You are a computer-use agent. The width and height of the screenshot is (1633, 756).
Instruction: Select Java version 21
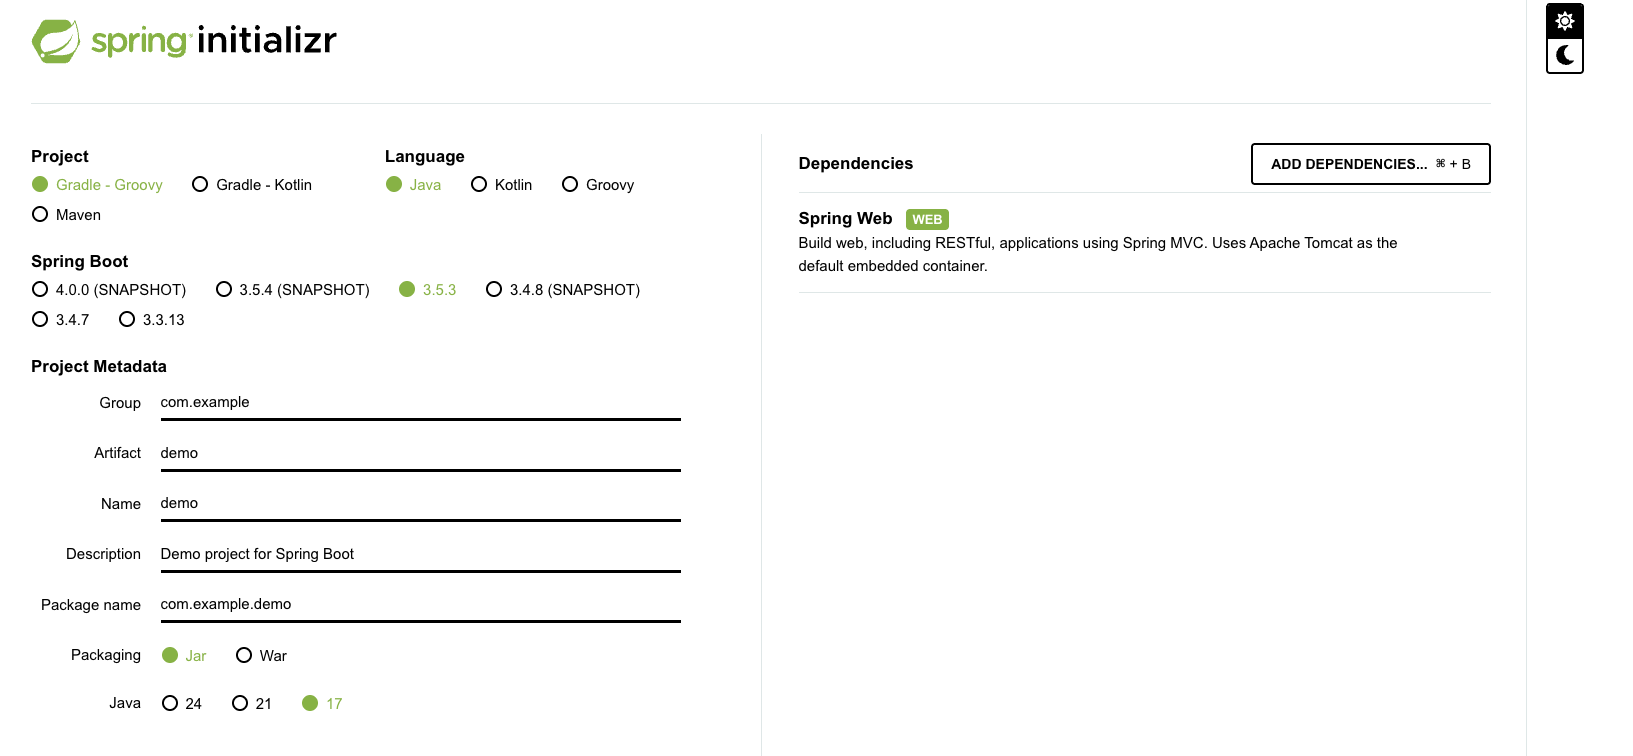[x=240, y=704]
